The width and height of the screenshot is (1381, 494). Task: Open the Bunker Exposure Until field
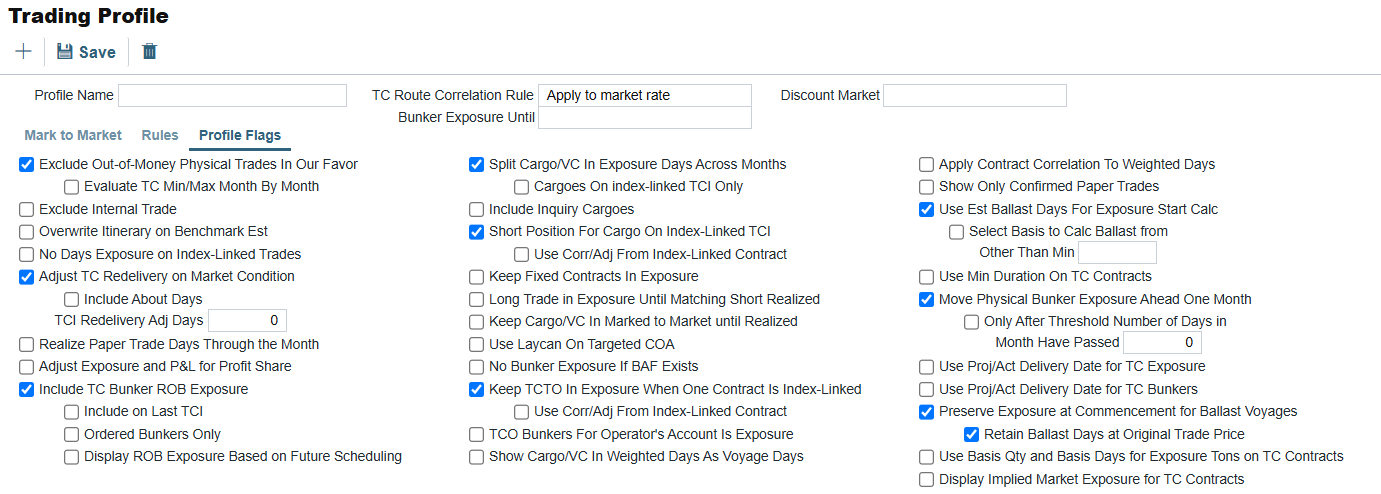point(645,117)
